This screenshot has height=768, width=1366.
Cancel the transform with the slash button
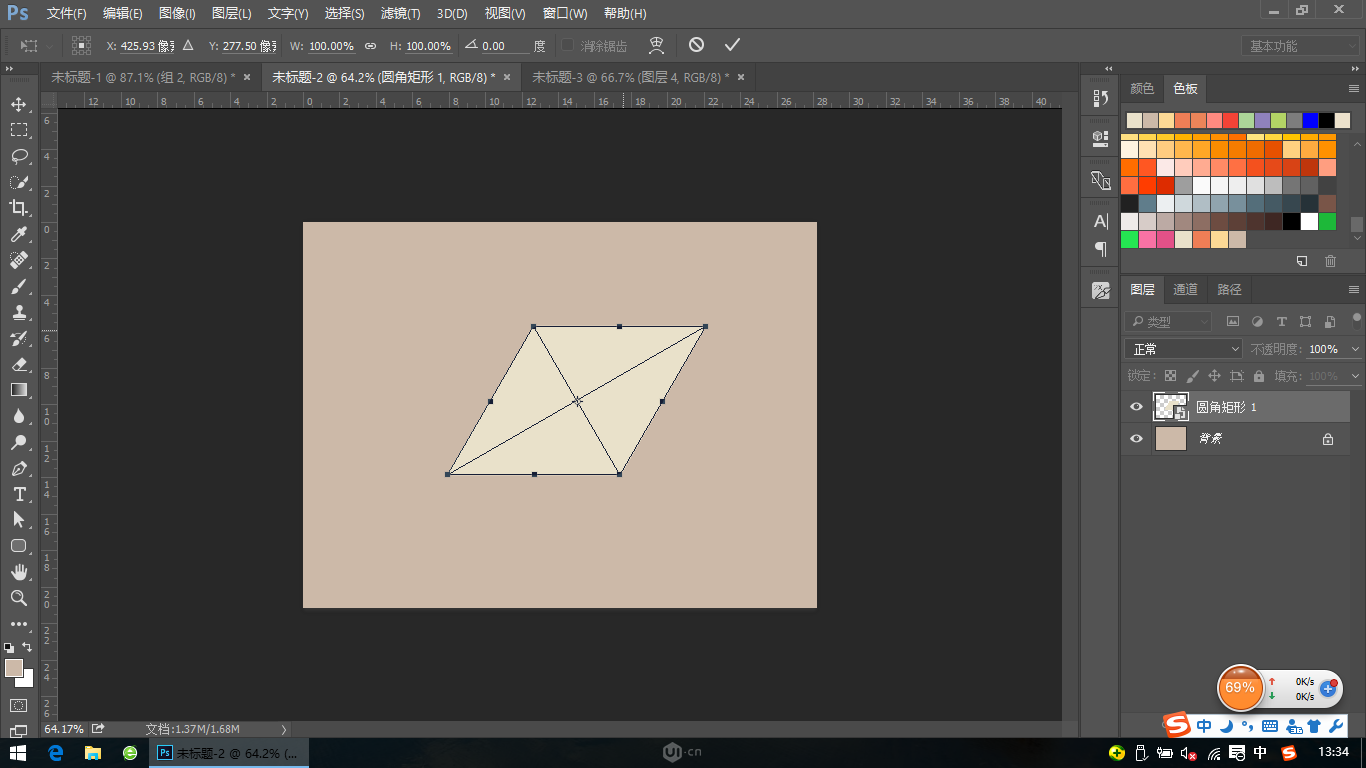(697, 44)
